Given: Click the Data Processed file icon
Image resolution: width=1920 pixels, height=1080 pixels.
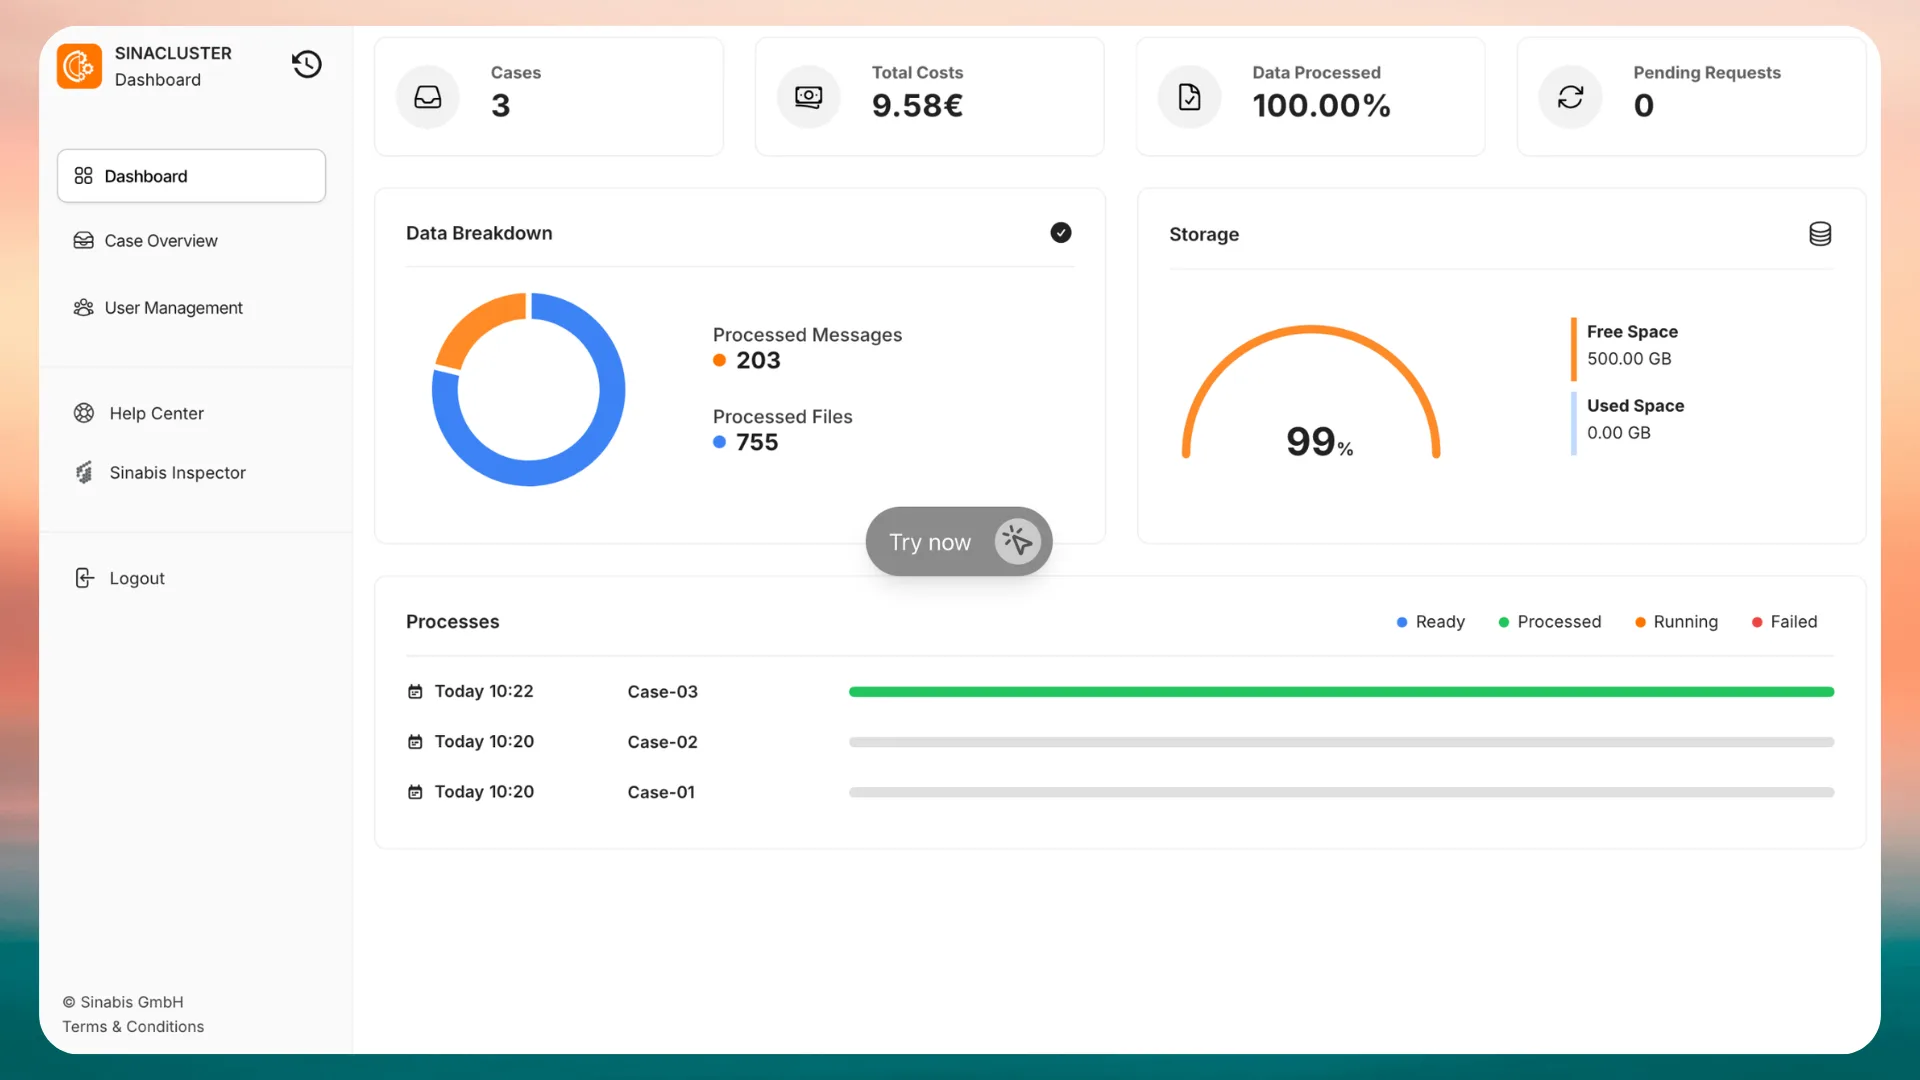Looking at the screenshot, I should (1190, 97).
